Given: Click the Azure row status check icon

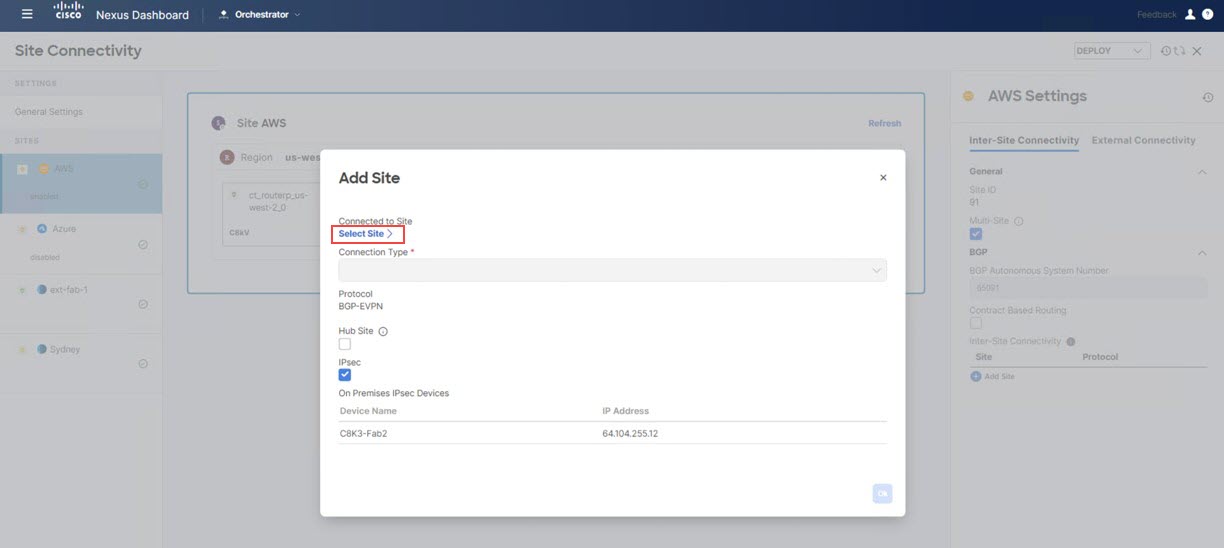Looking at the screenshot, I should (143, 244).
